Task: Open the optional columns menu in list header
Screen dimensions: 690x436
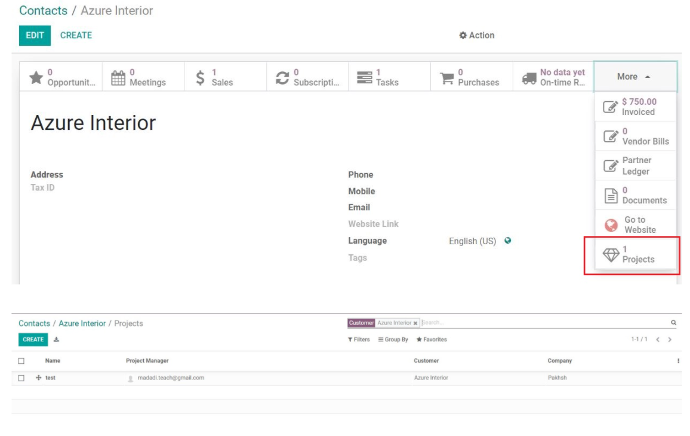Action: pyautogui.click(x=678, y=361)
